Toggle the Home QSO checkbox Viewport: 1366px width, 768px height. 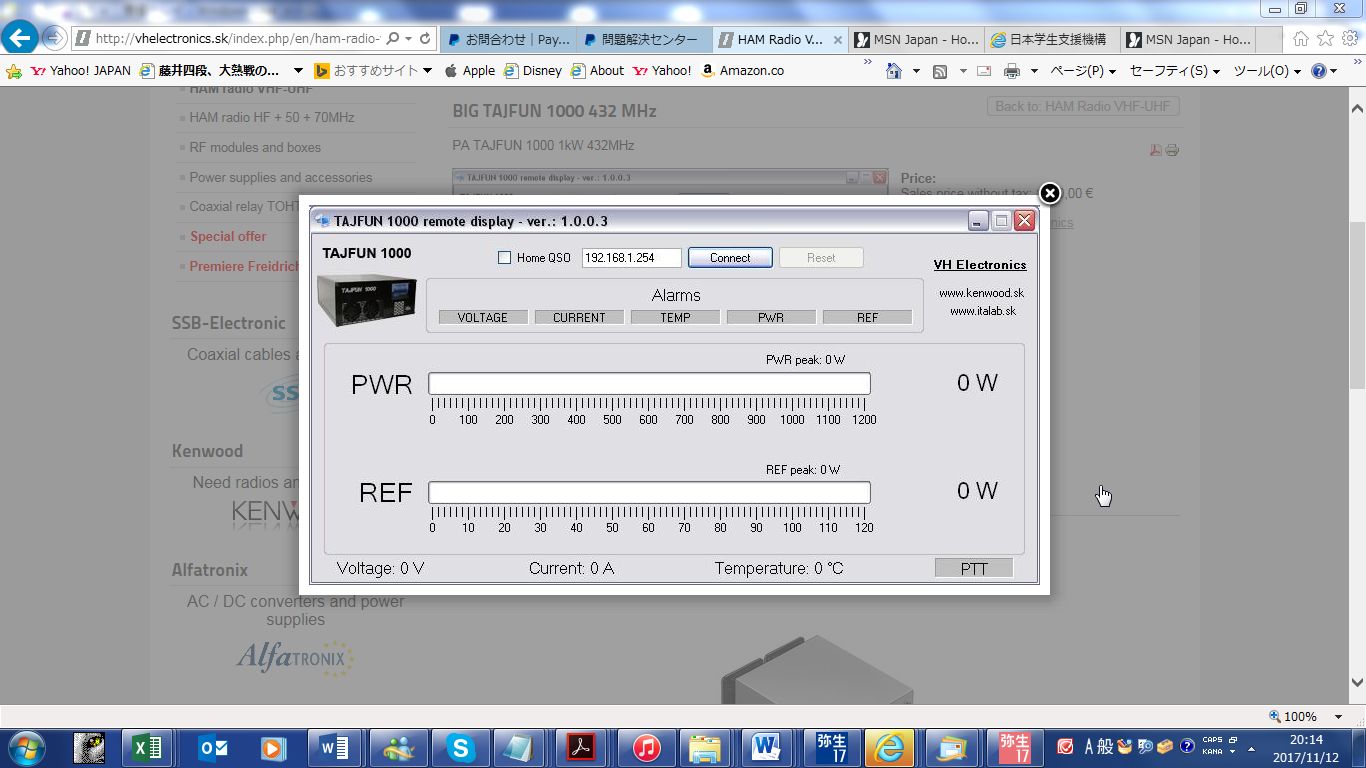click(x=504, y=258)
